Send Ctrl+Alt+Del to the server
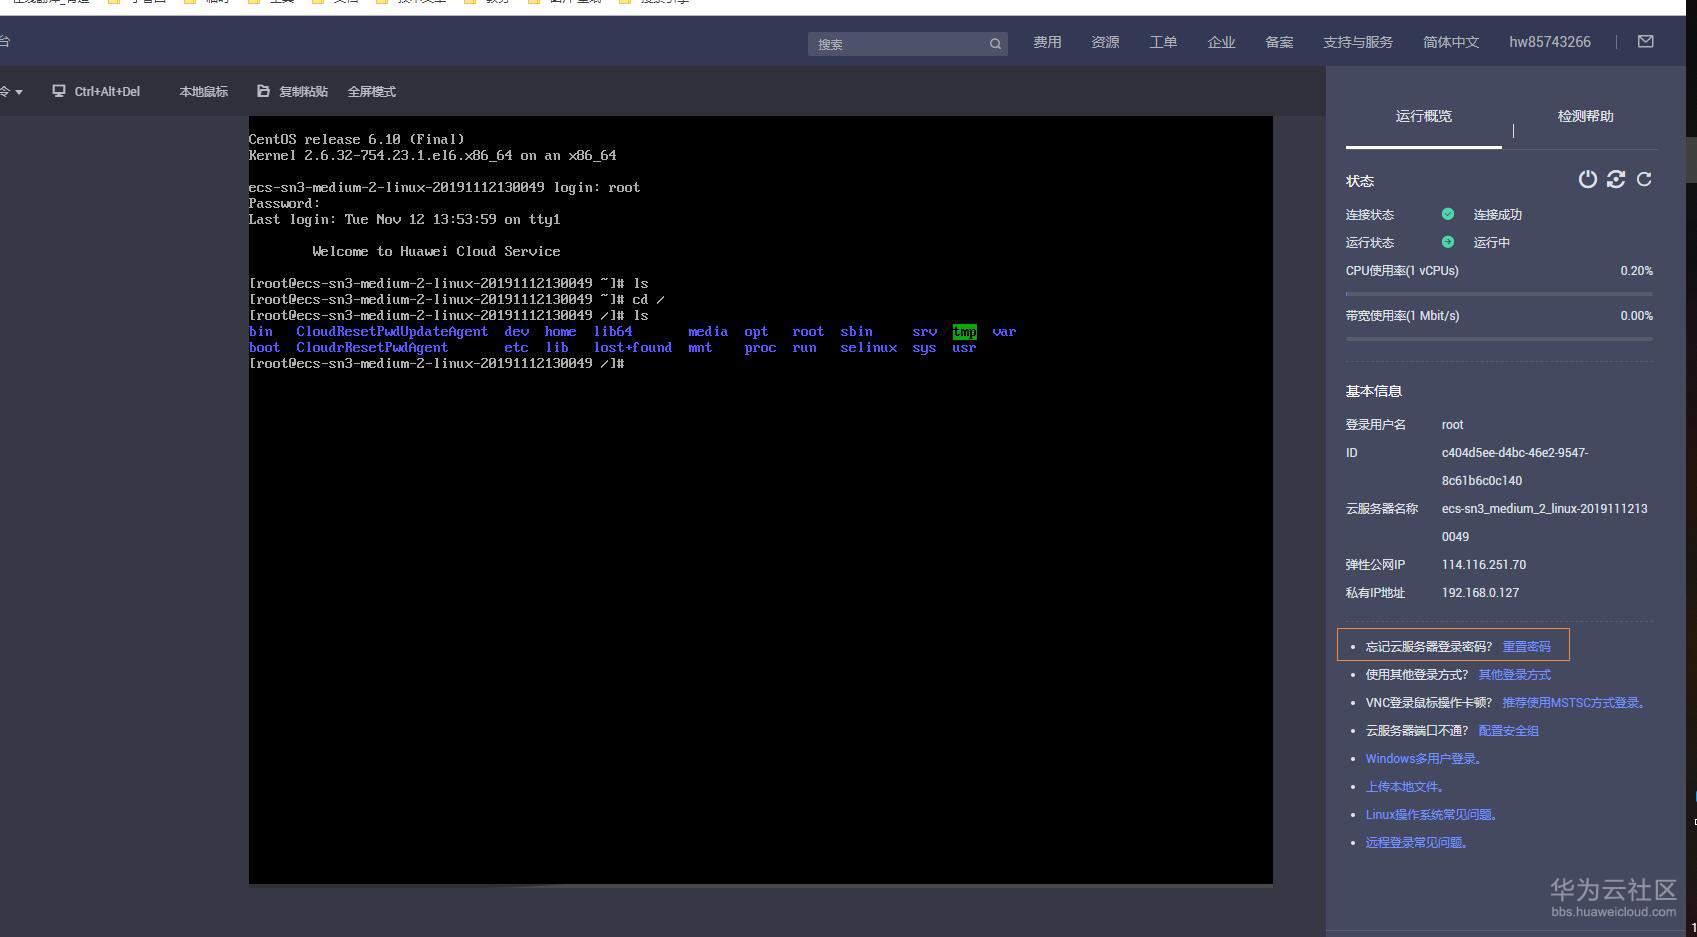The image size is (1697, 937). (107, 92)
